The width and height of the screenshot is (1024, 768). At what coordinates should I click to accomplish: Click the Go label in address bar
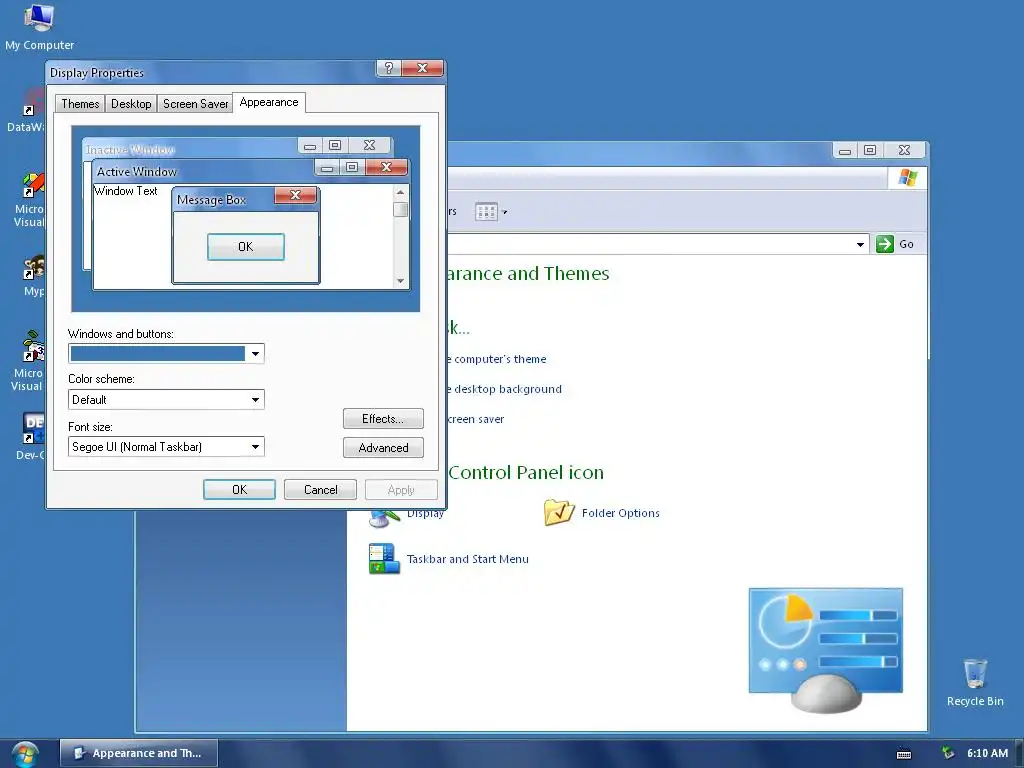click(x=906, y=244)
